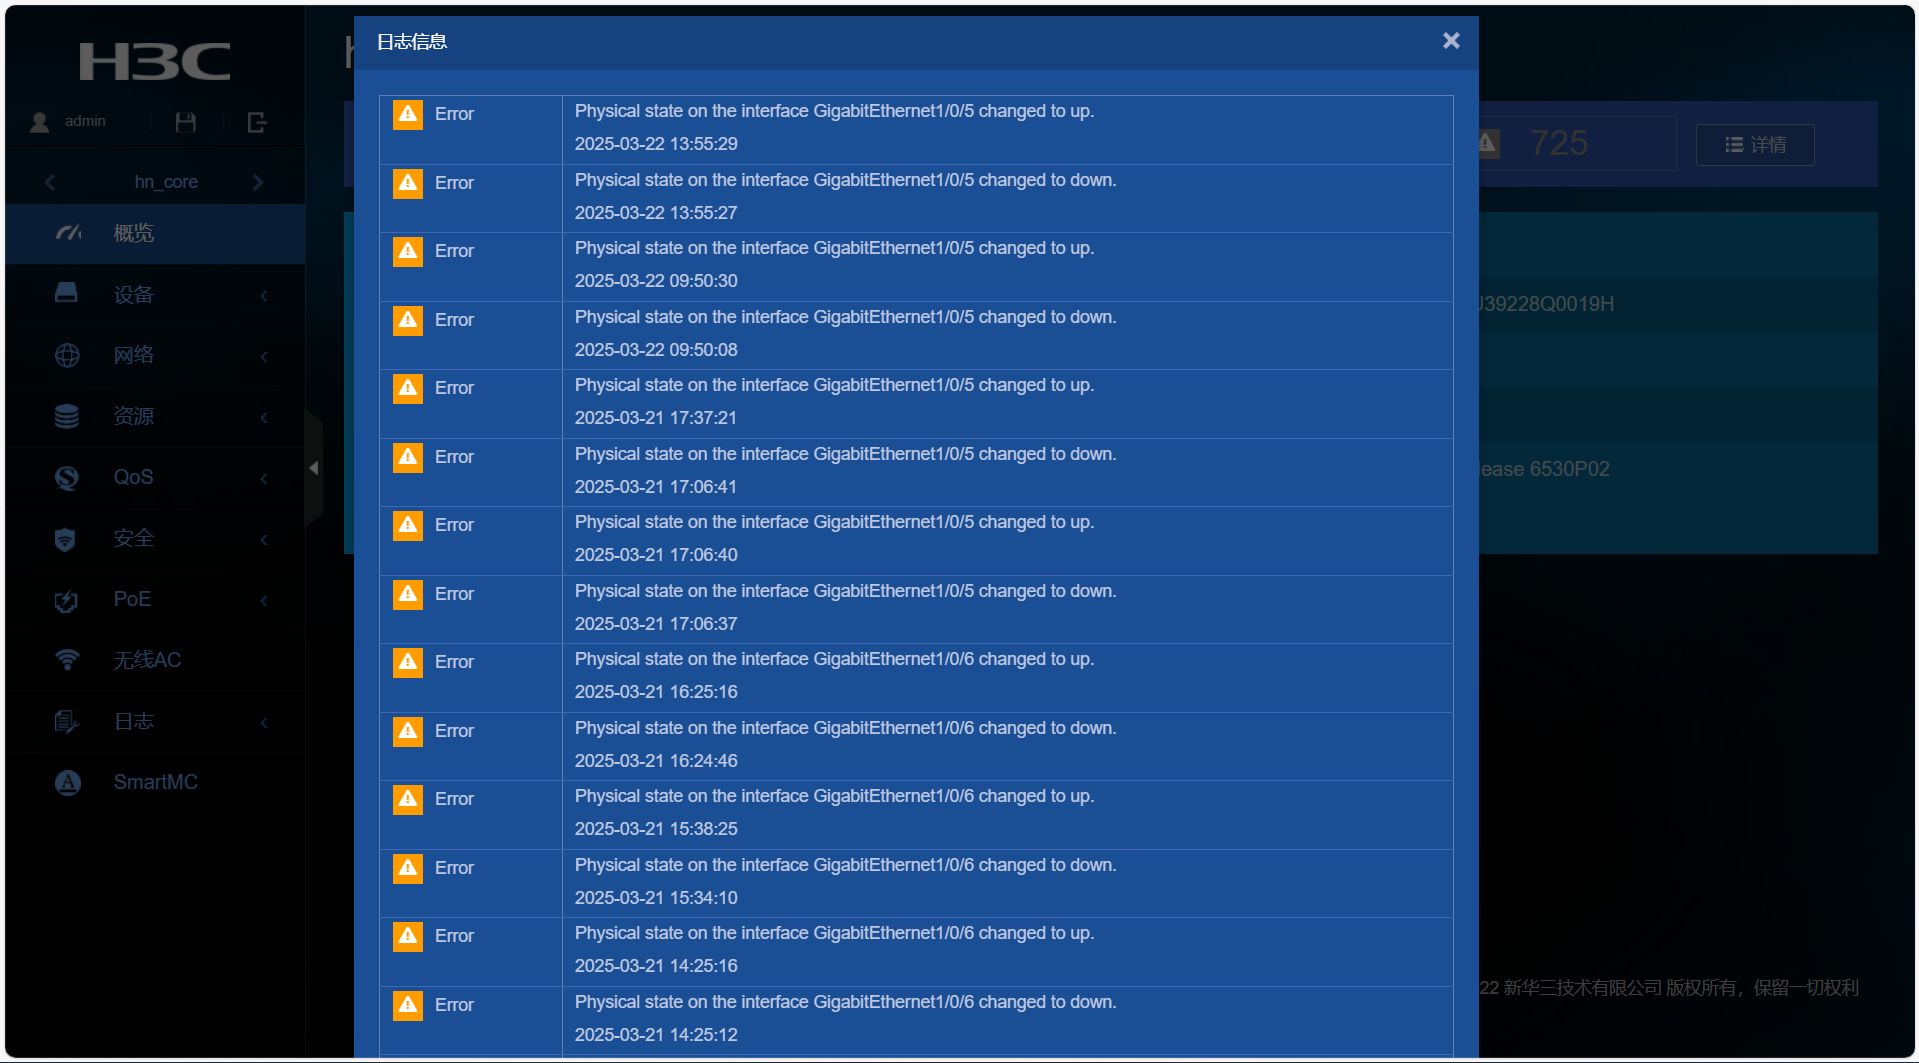Click the 资源 database stack icon
Viewport: 1919px width, 1063px height.
tap(67, 416)
